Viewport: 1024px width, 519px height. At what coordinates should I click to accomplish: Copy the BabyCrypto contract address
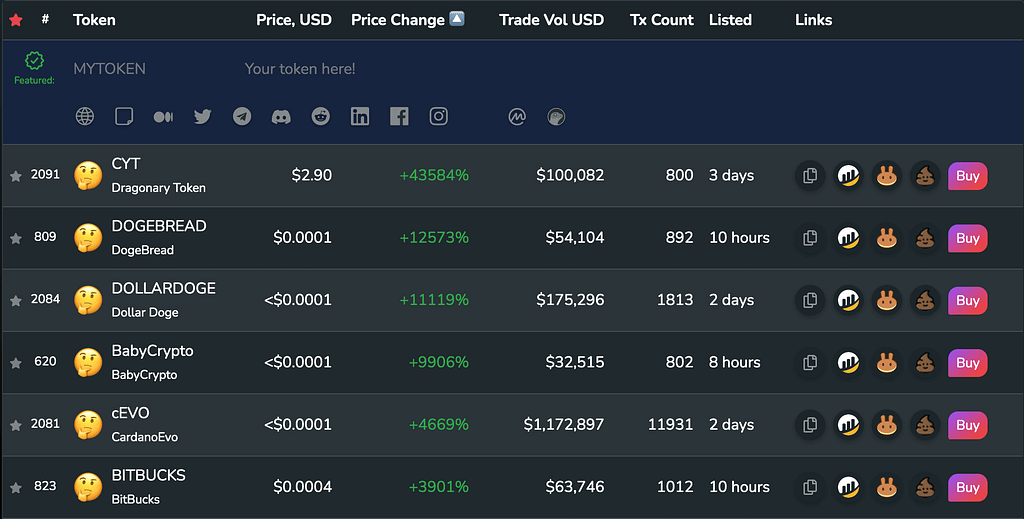(810, 363)
